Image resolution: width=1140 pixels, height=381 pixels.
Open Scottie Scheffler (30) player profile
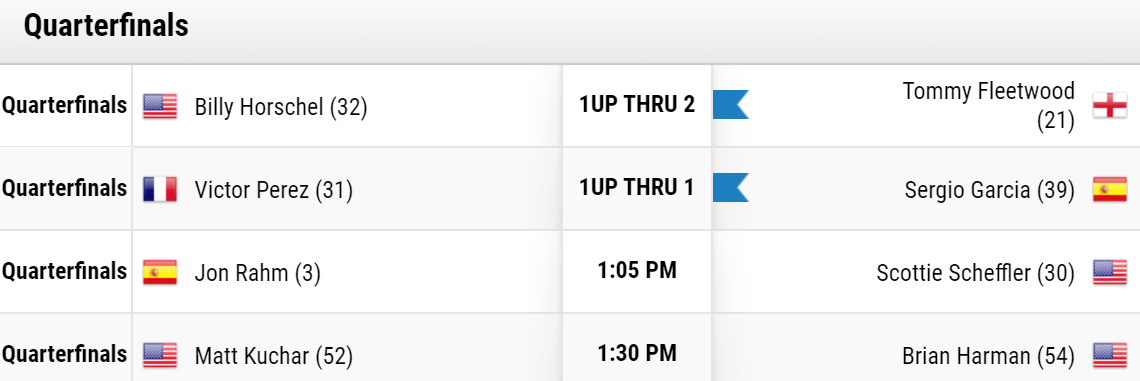(976, 273)
